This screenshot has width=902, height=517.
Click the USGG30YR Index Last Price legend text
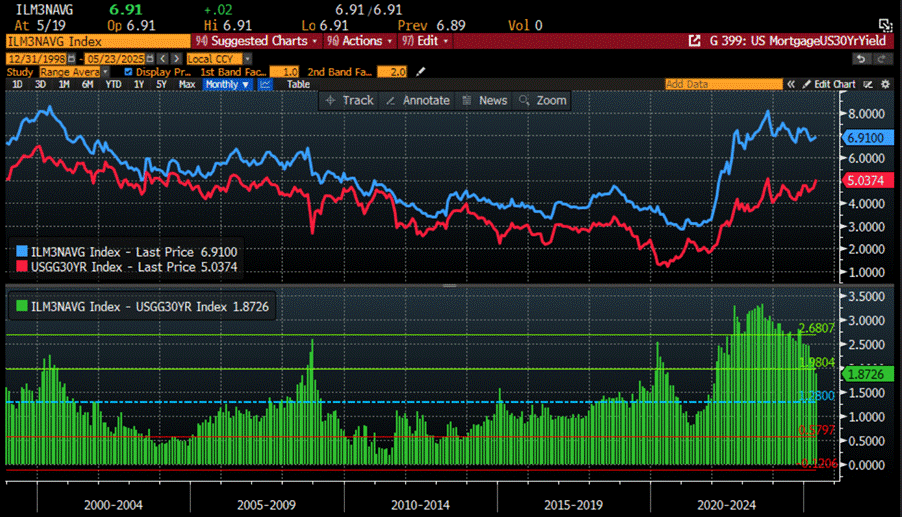pyautogui.click(x=134, y=267)
